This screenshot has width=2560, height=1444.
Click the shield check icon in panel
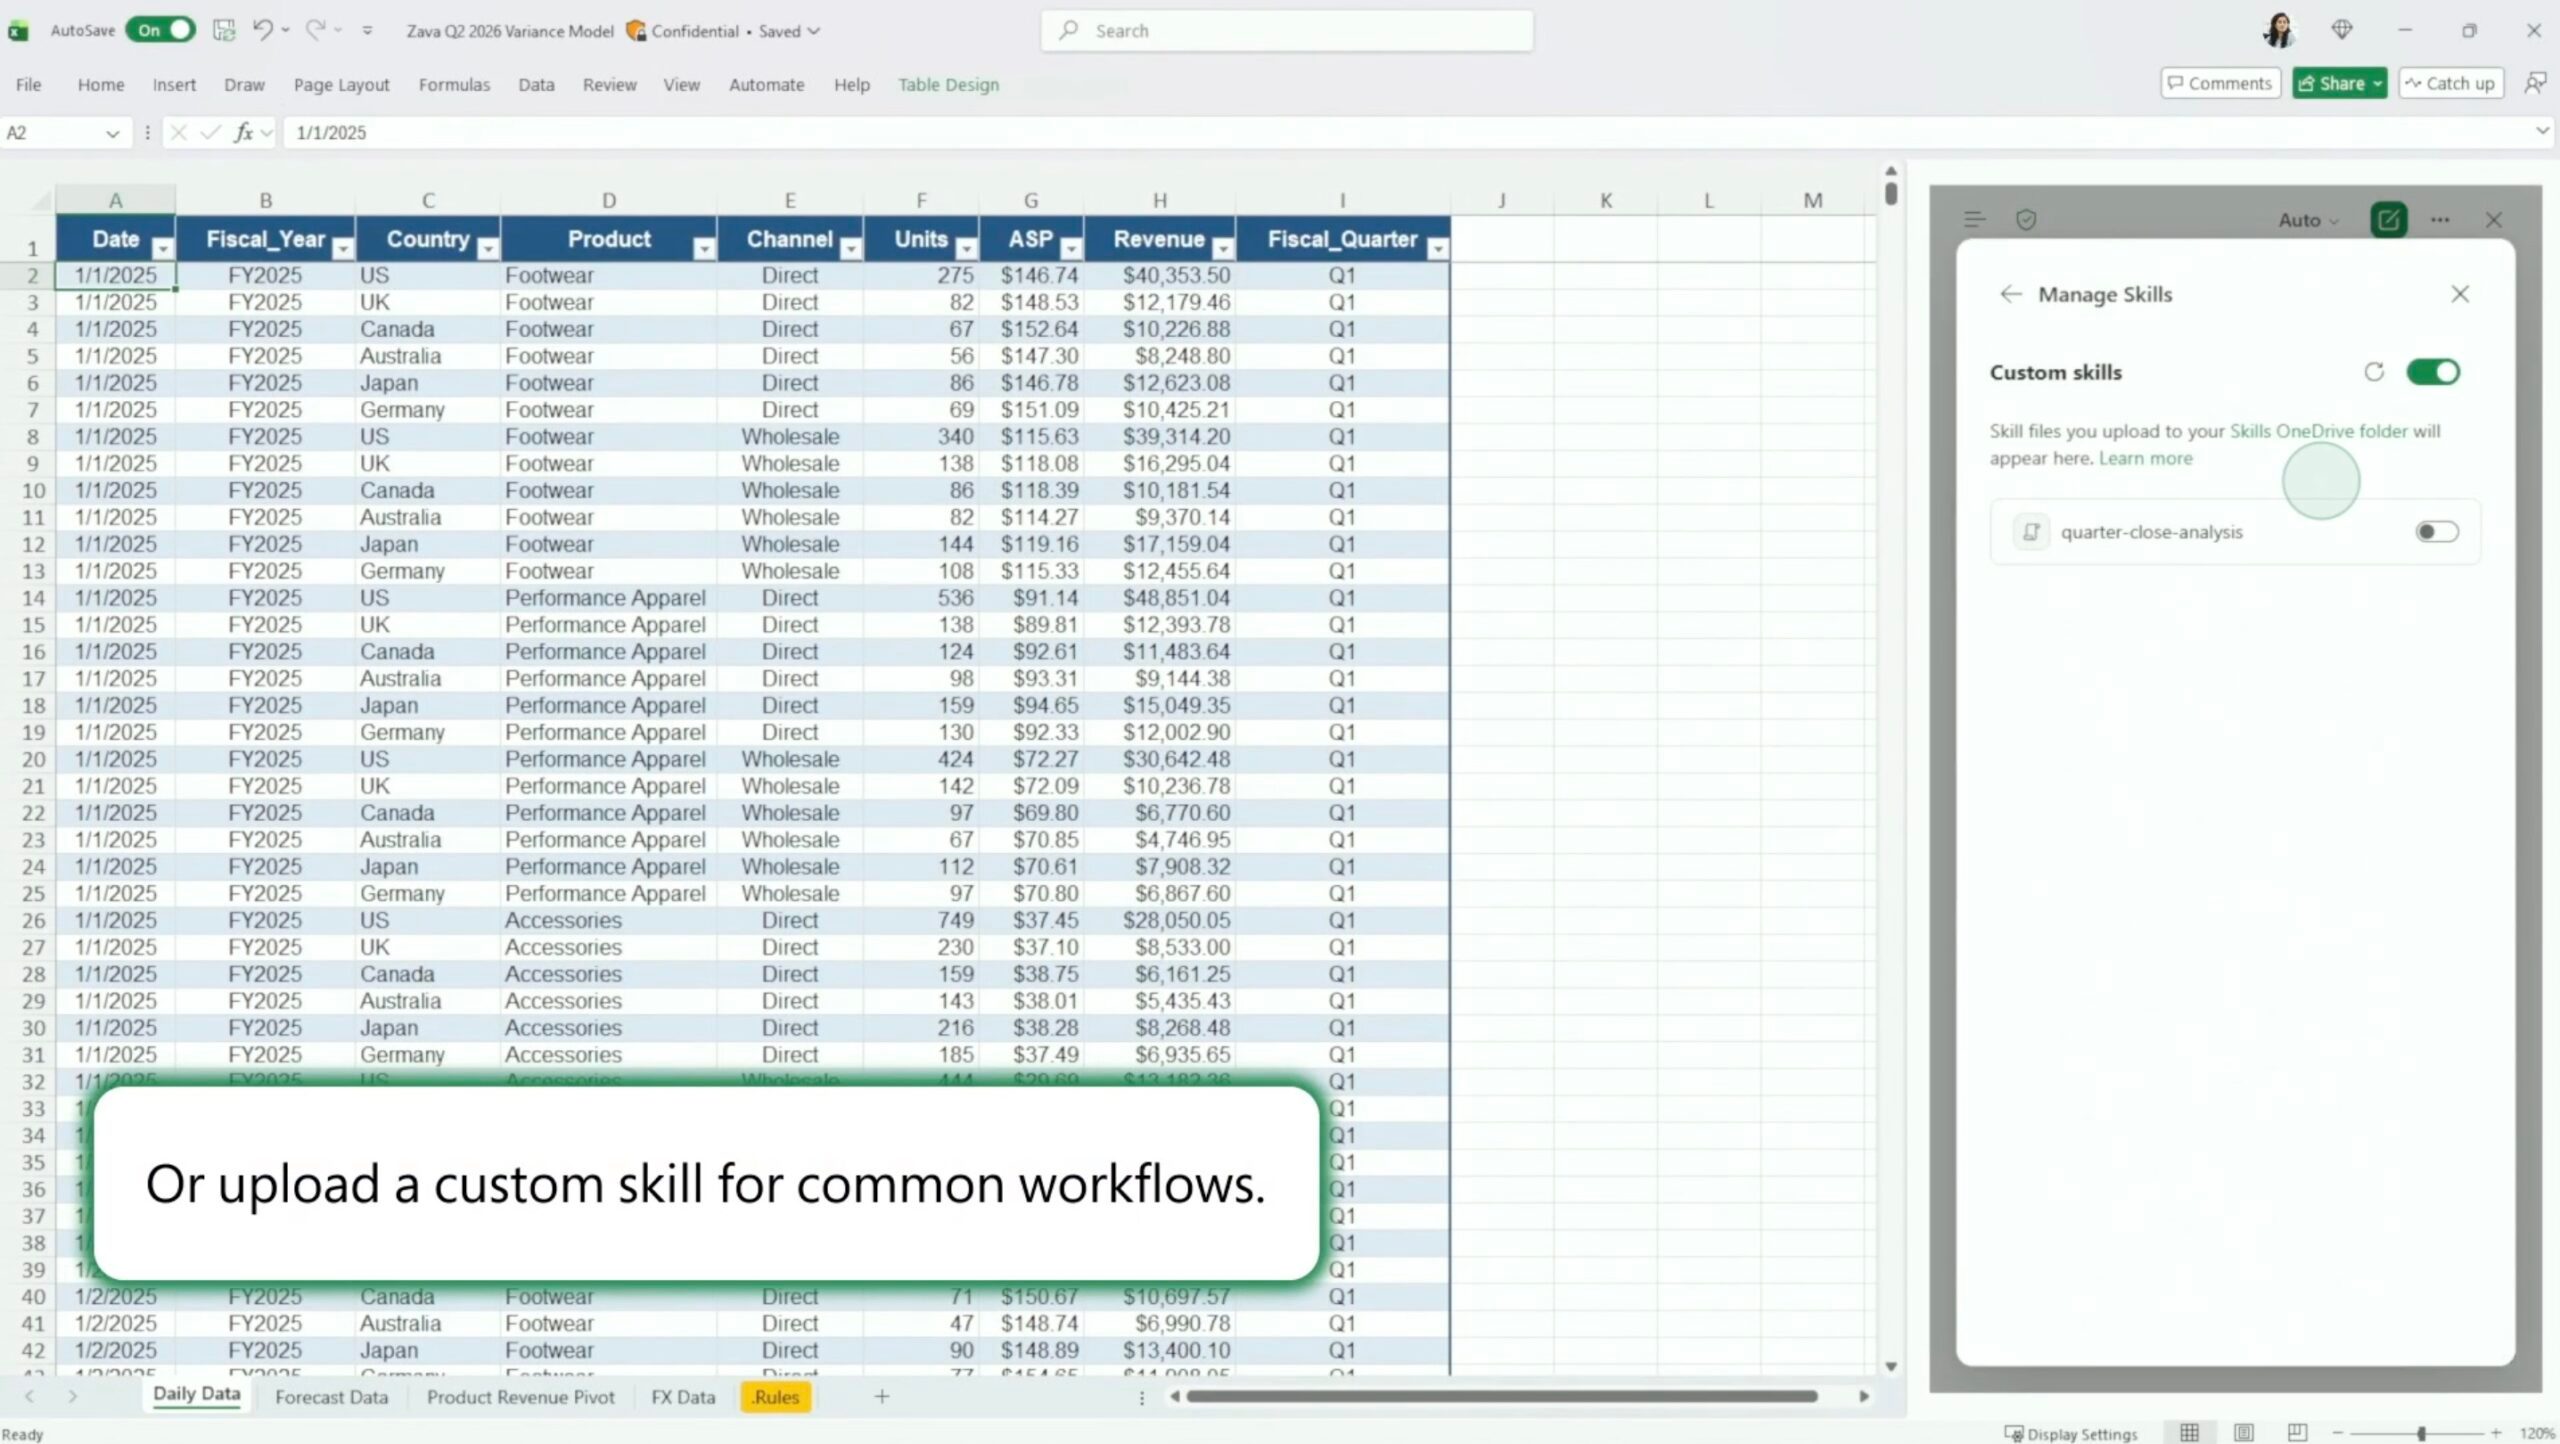pos(2026,219)
